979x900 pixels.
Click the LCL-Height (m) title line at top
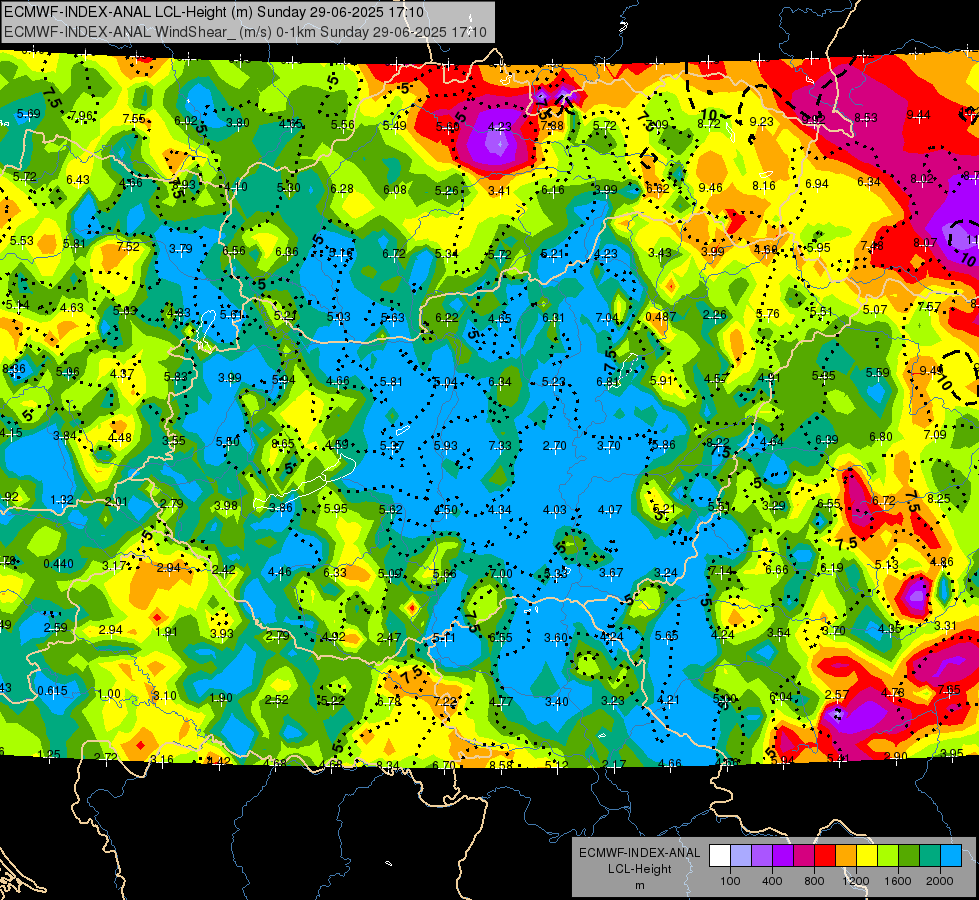(x=214, y=12)
